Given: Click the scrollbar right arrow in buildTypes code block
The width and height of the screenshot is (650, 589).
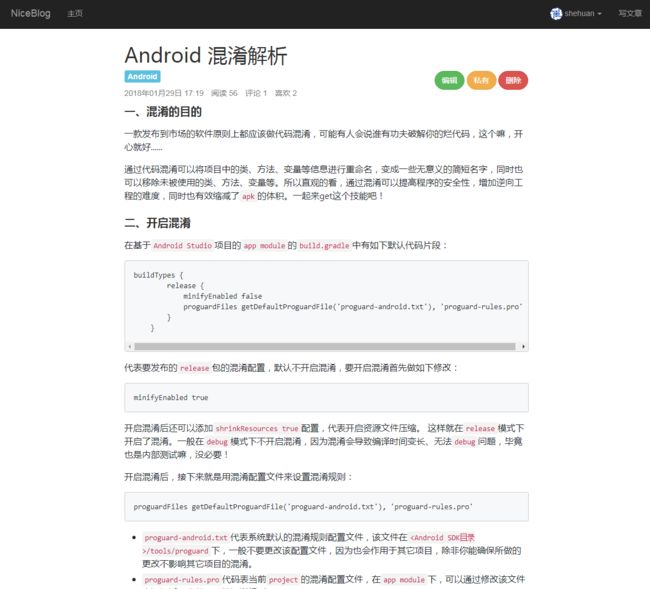Looking at the screenshot, I should point(523,347).
